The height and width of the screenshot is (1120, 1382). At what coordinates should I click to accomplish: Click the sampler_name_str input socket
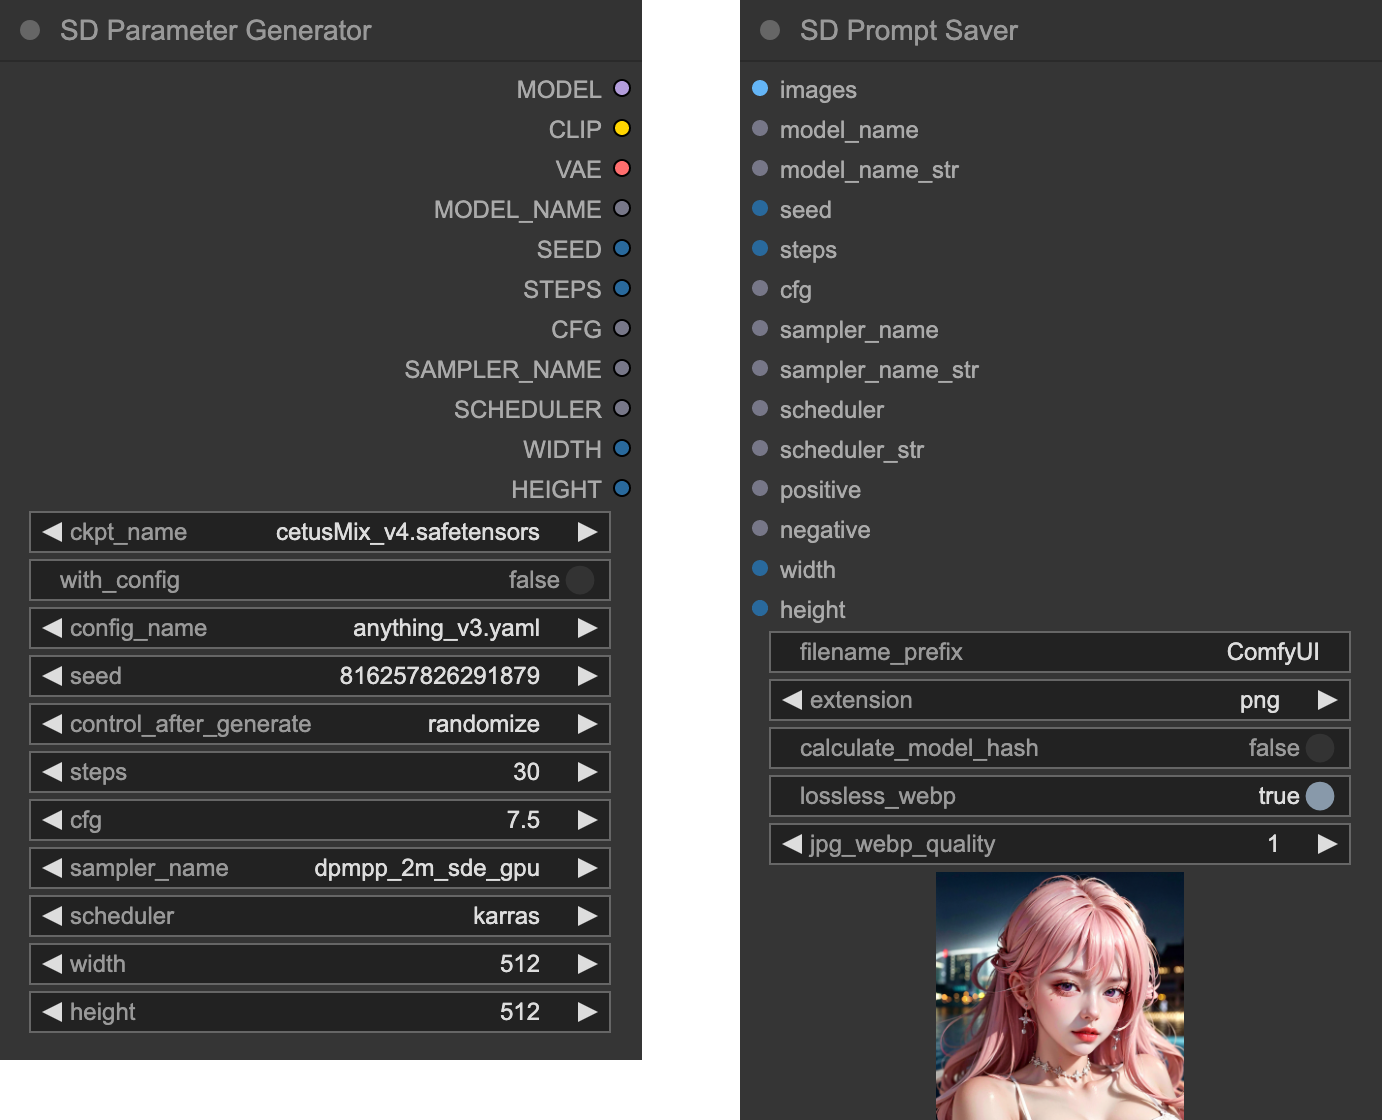[760, 368]
